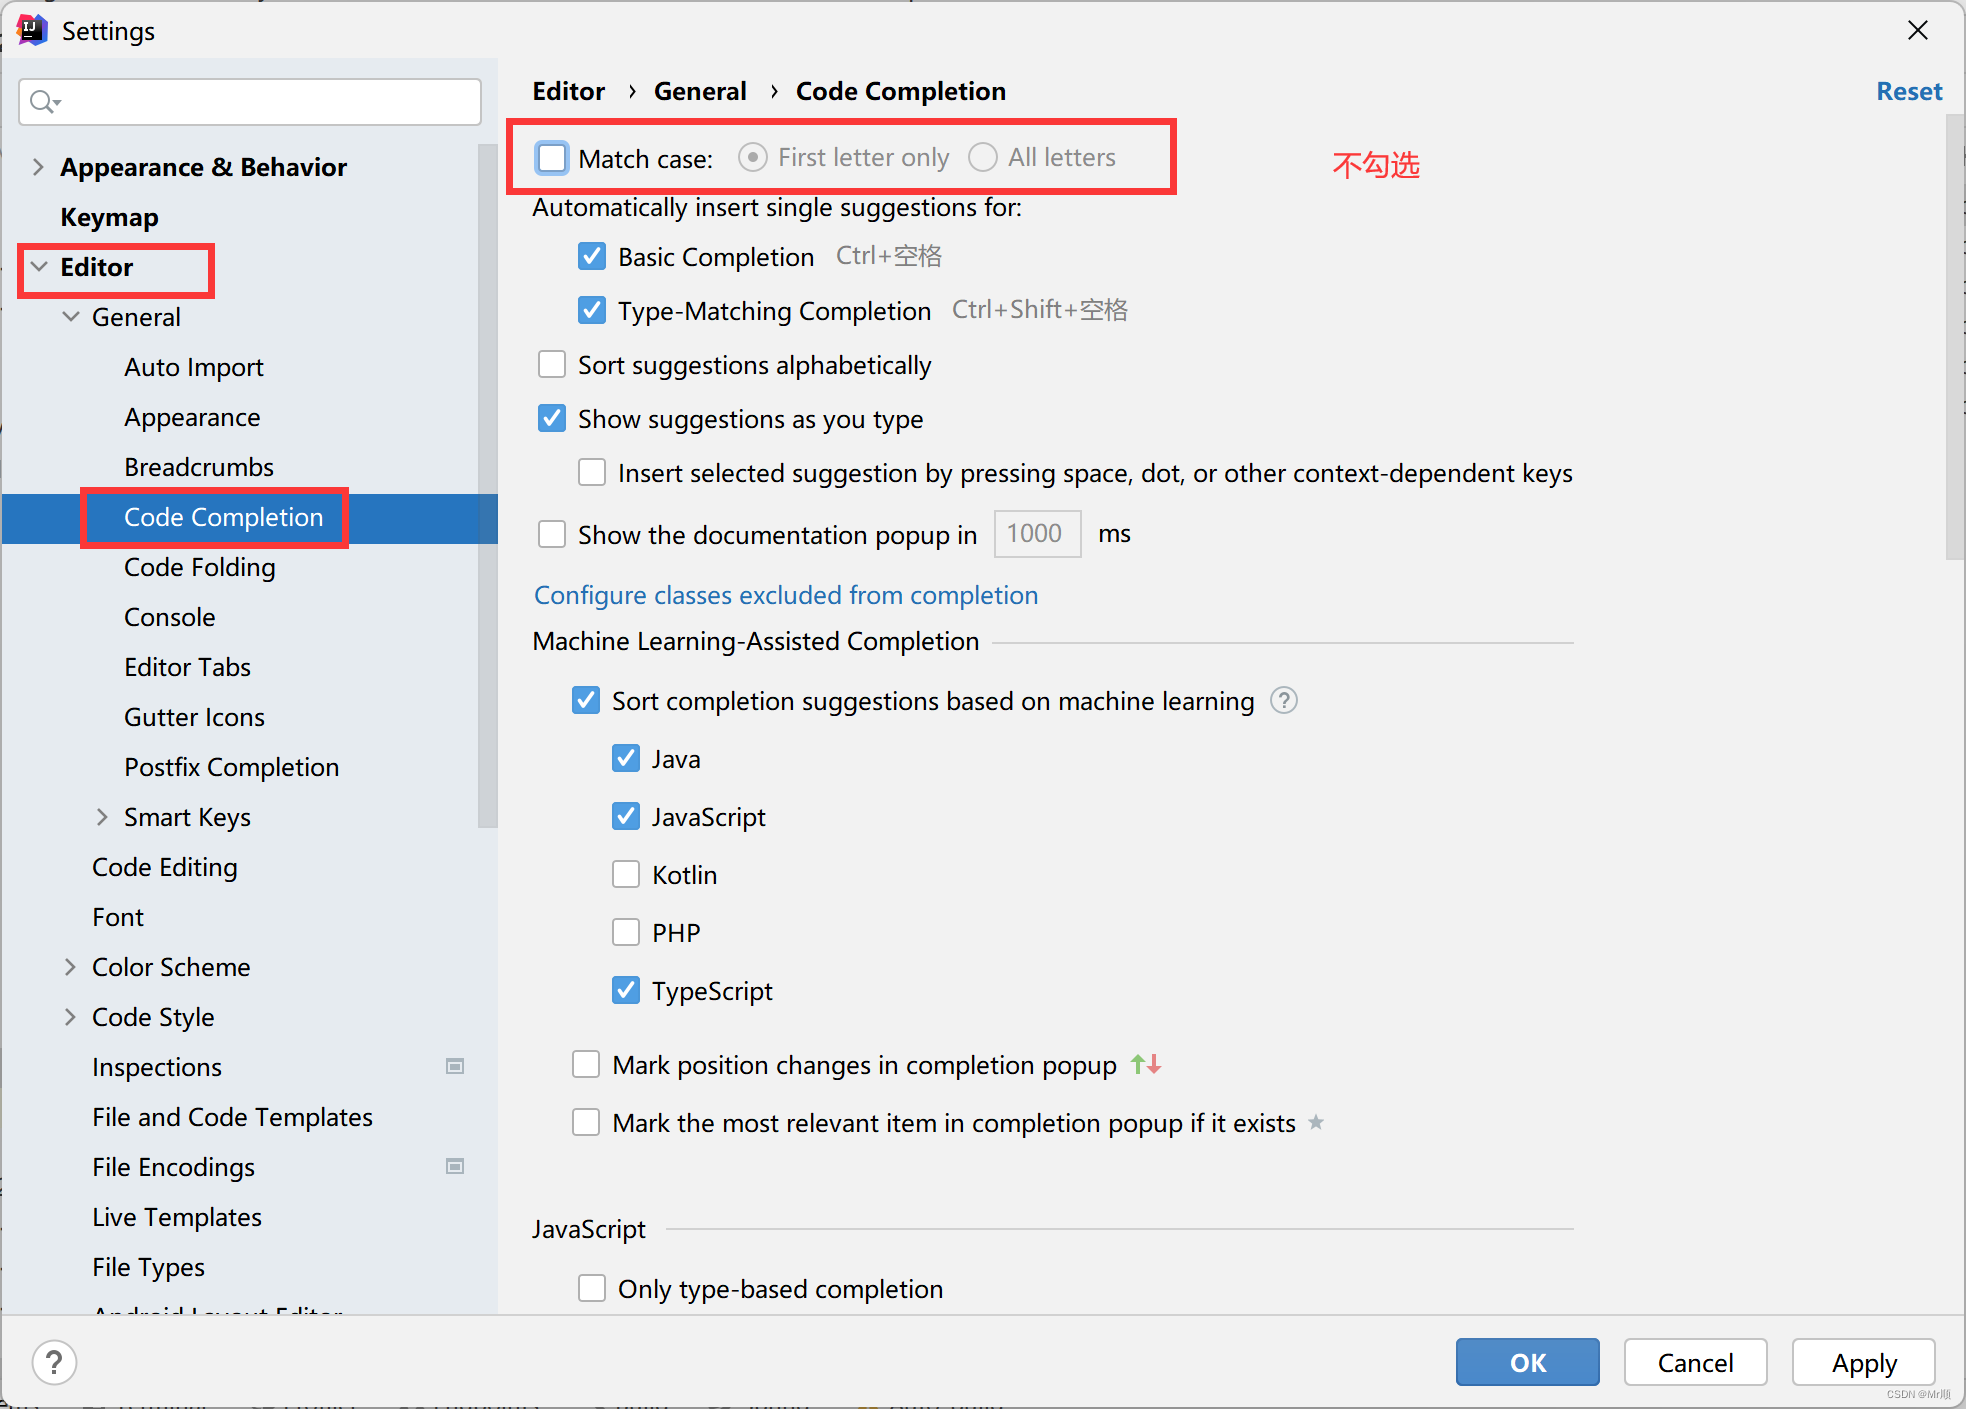Click the Inspections project-level settings icon
This screenshot has width=1966, height=1409.
tap(455, 1066)
